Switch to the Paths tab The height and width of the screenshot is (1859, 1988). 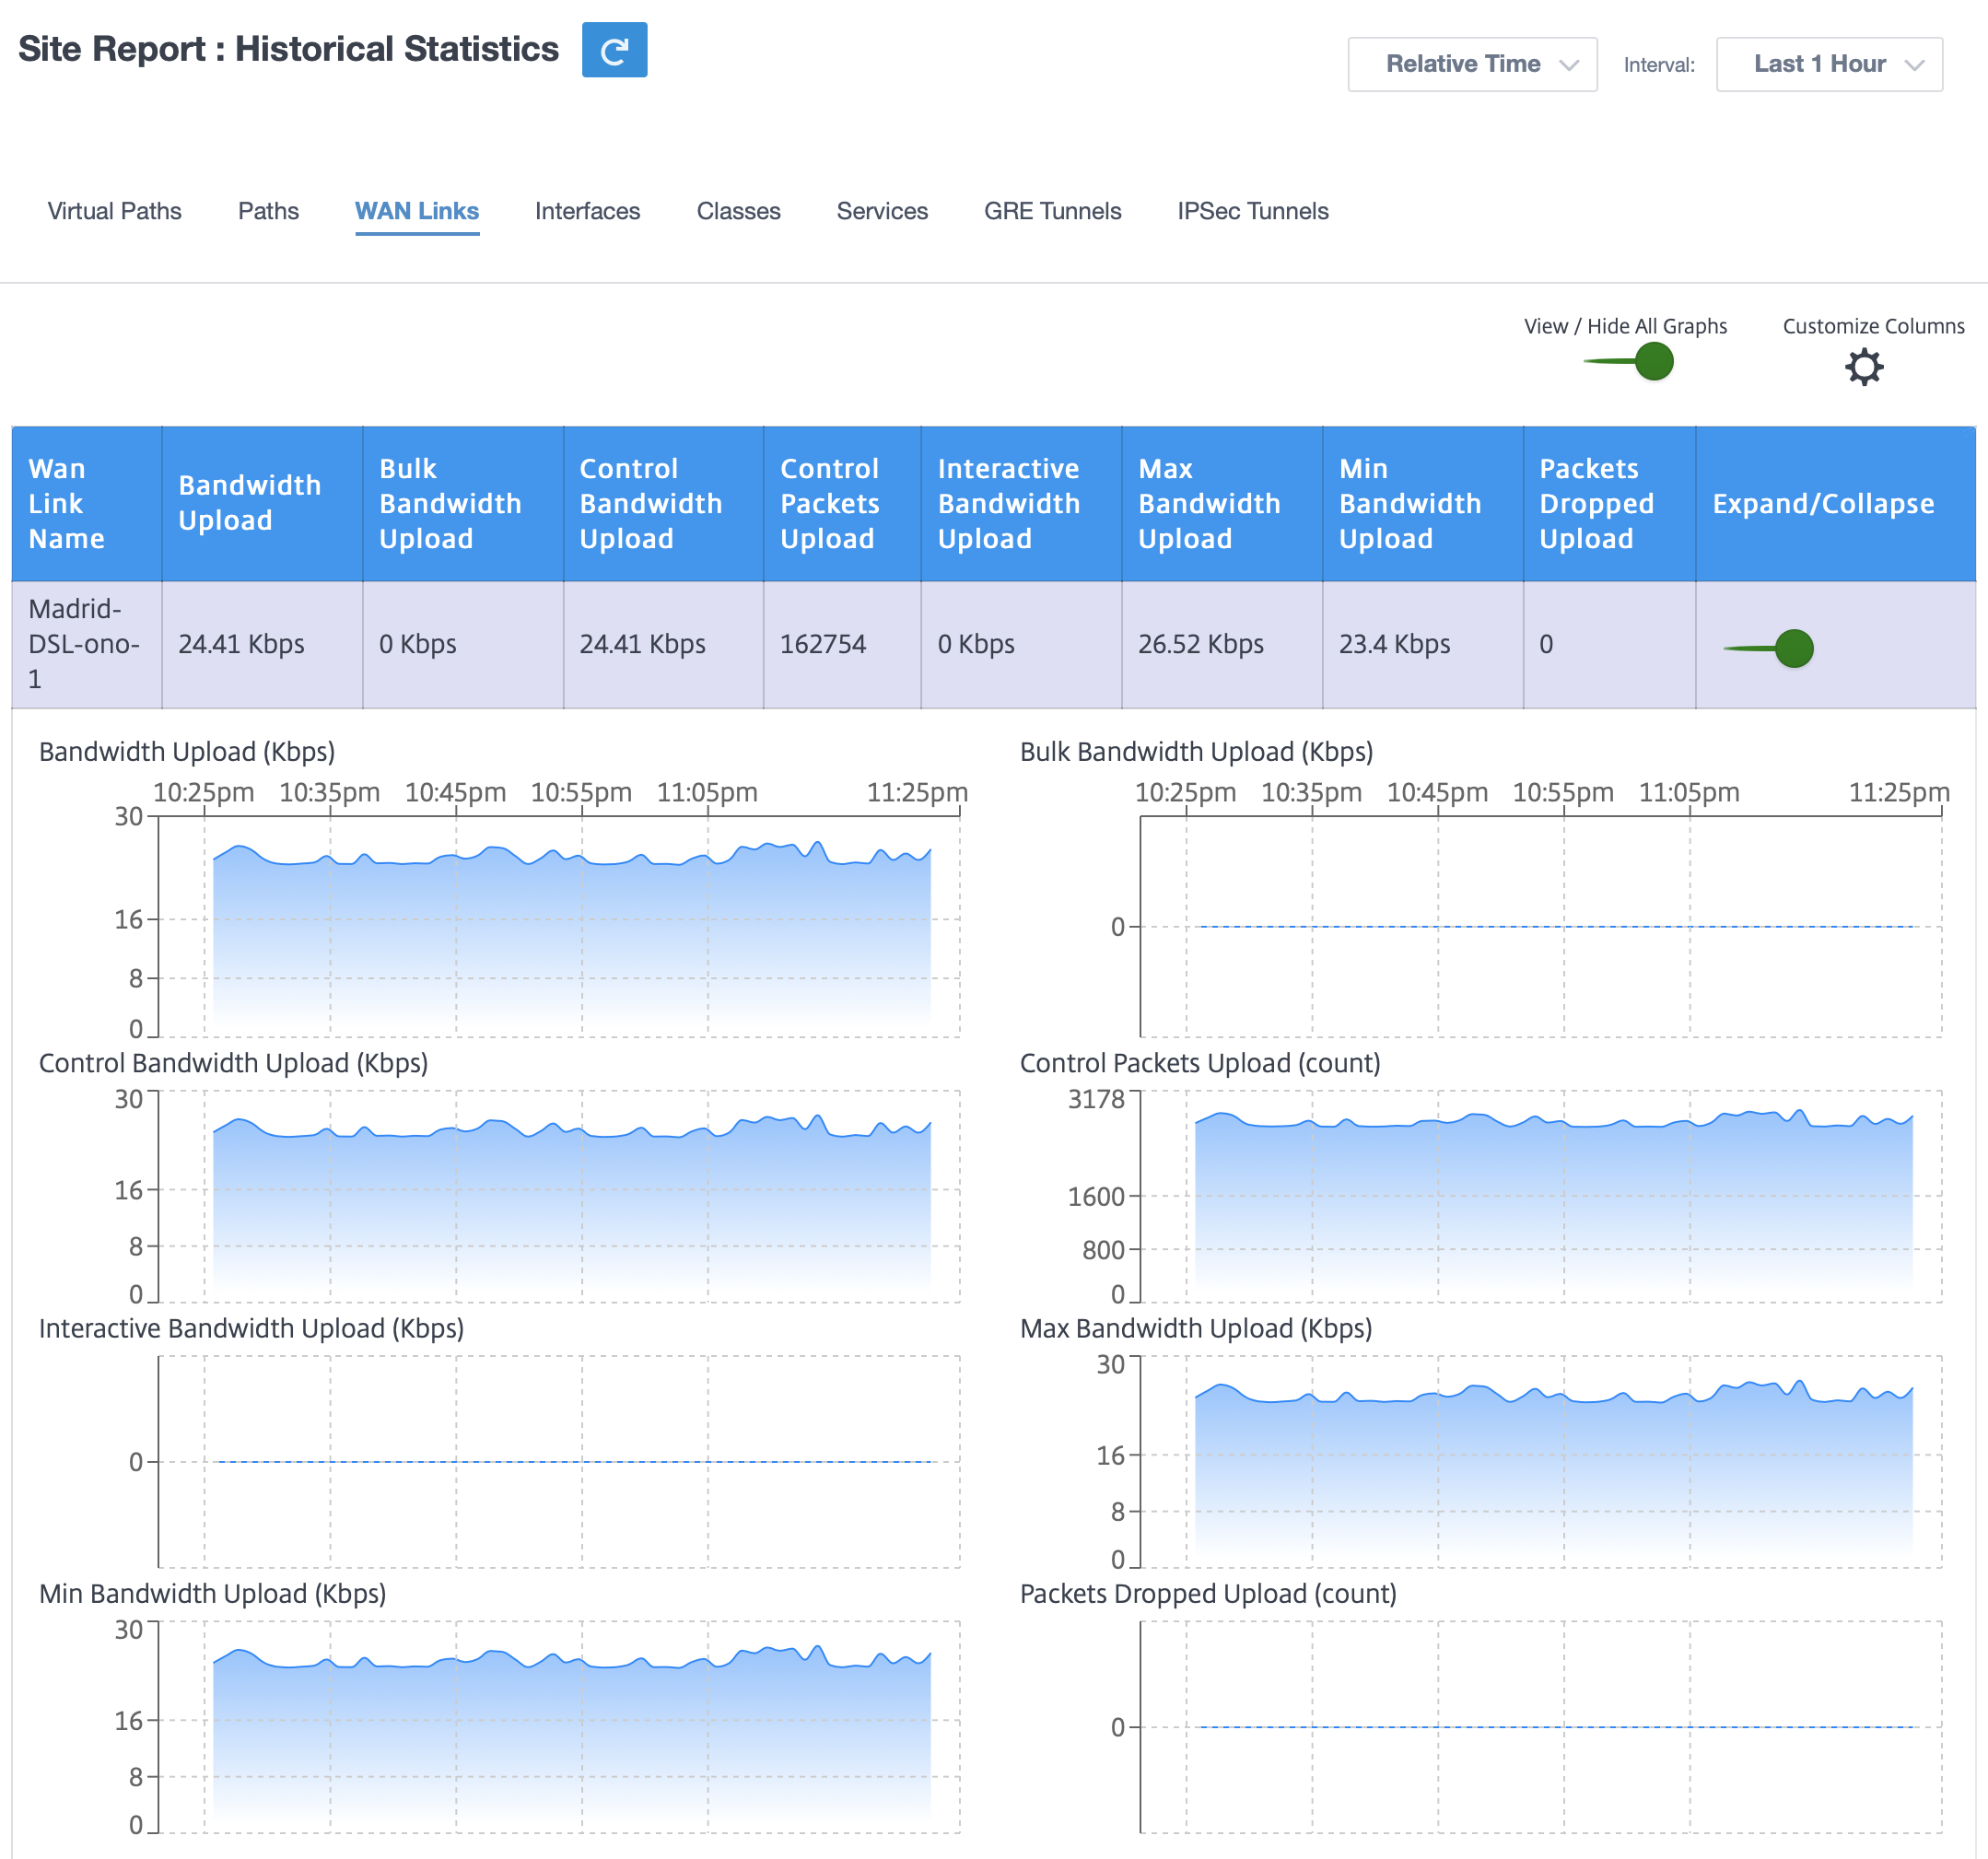click(268, 211)
